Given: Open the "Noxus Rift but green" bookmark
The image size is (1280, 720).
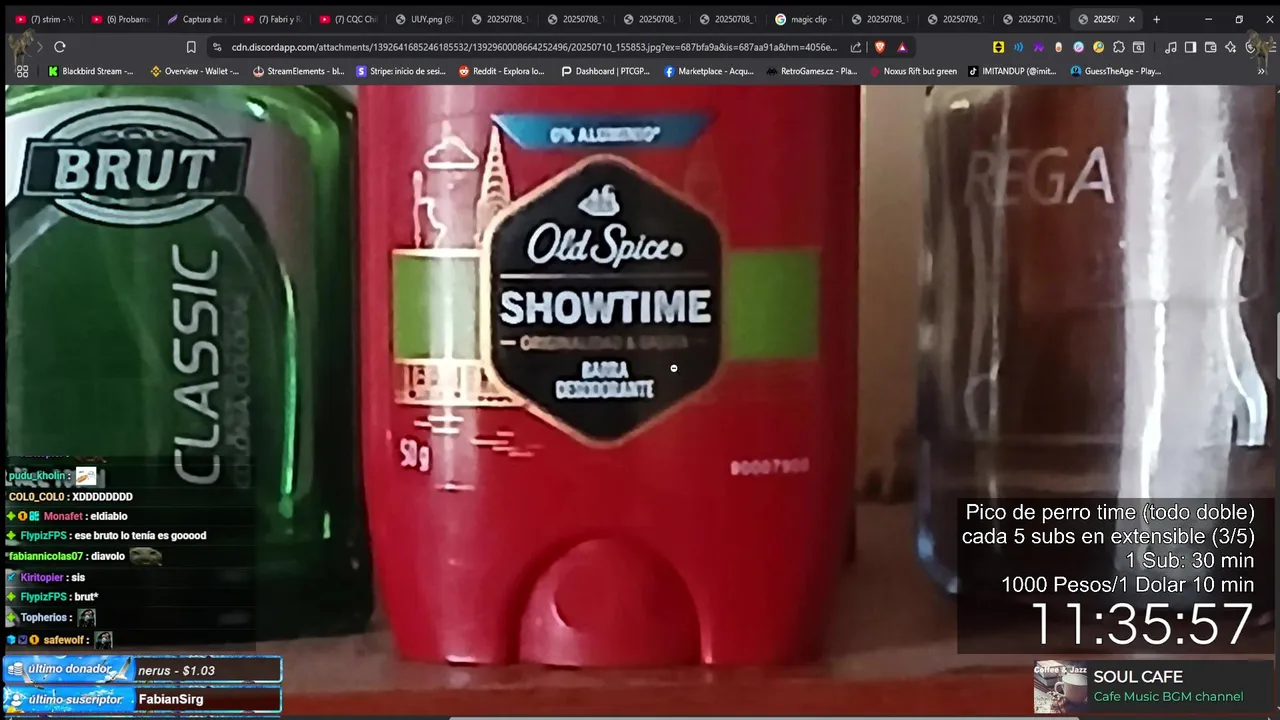Looking at the screenshot, I should pyautogui.click(x=914, y=71).
